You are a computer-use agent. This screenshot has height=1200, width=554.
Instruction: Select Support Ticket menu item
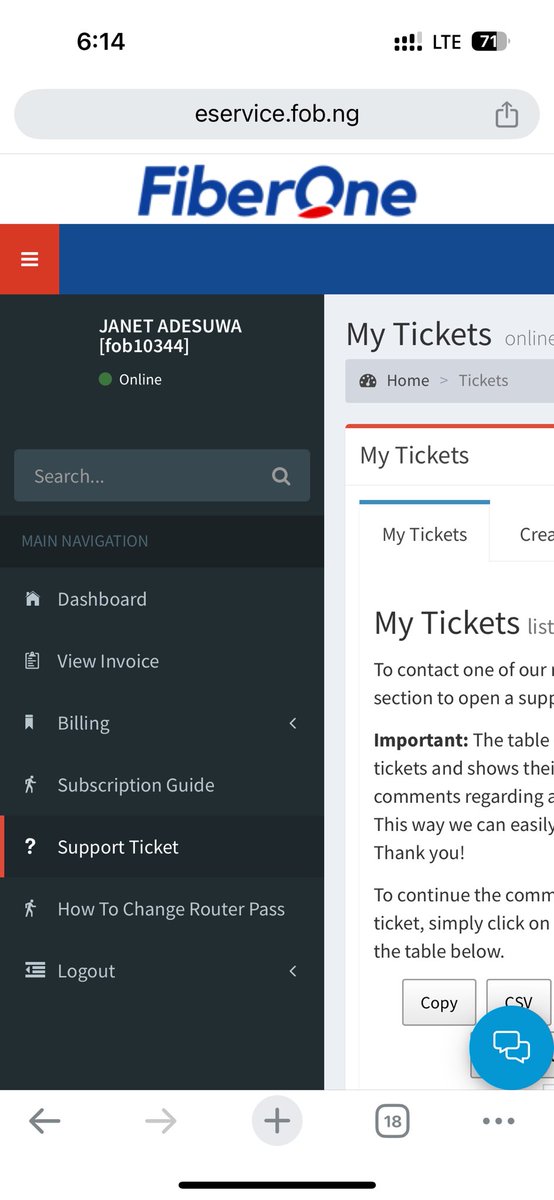(162, 847)
